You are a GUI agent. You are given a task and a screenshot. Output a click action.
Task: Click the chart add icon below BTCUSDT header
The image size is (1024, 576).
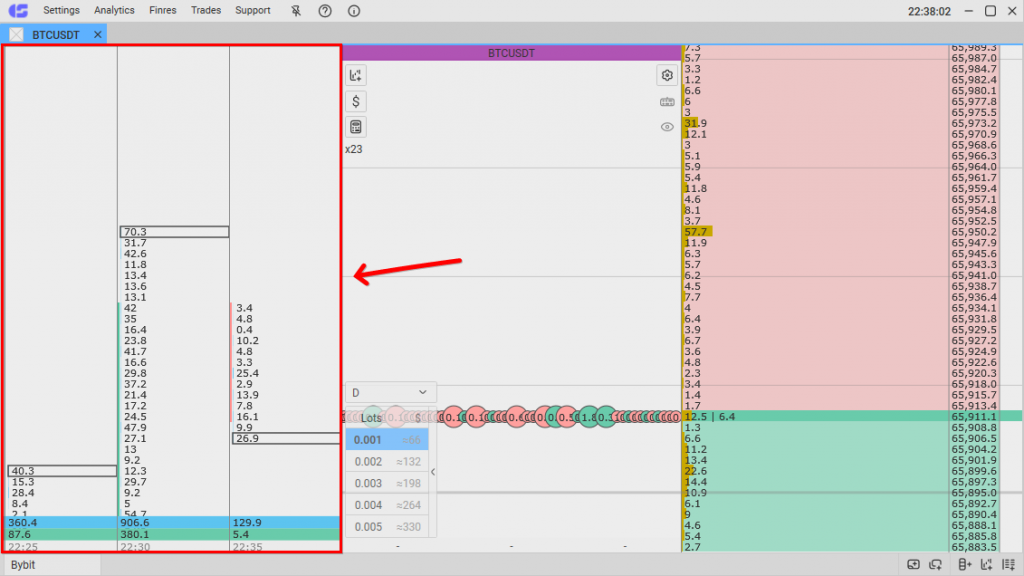(357, 76)
